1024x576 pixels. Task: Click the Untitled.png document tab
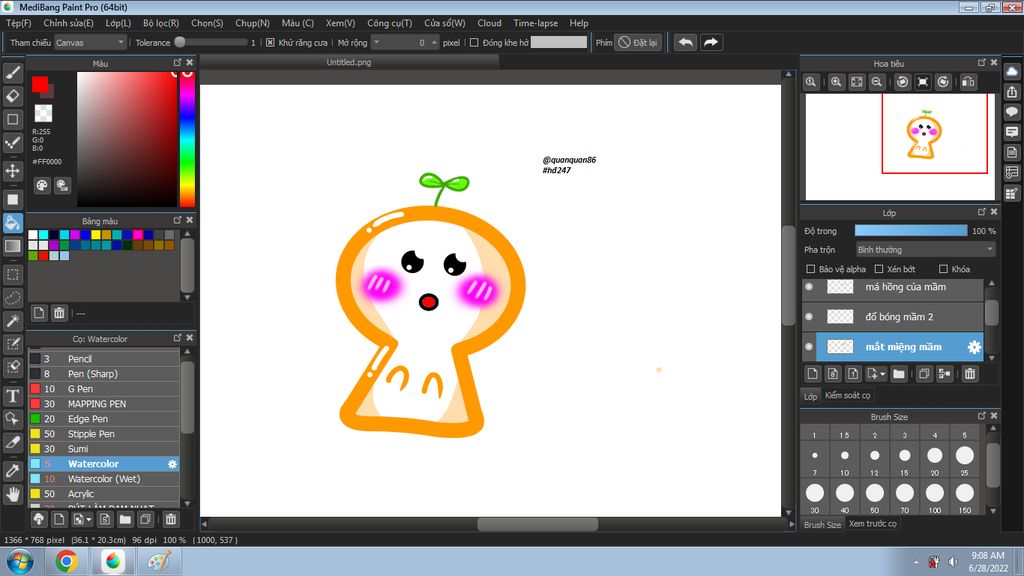[x=349, y=62]
